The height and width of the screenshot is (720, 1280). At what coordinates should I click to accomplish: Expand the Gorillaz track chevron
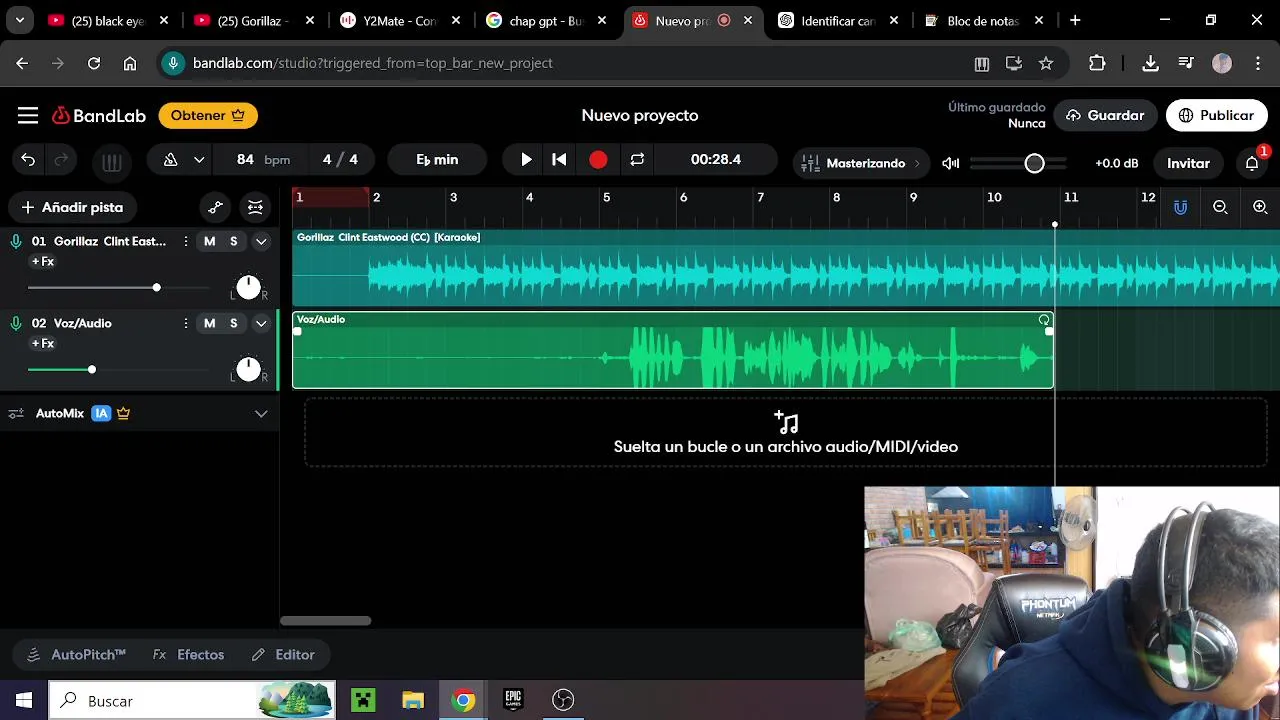(261, 242)
